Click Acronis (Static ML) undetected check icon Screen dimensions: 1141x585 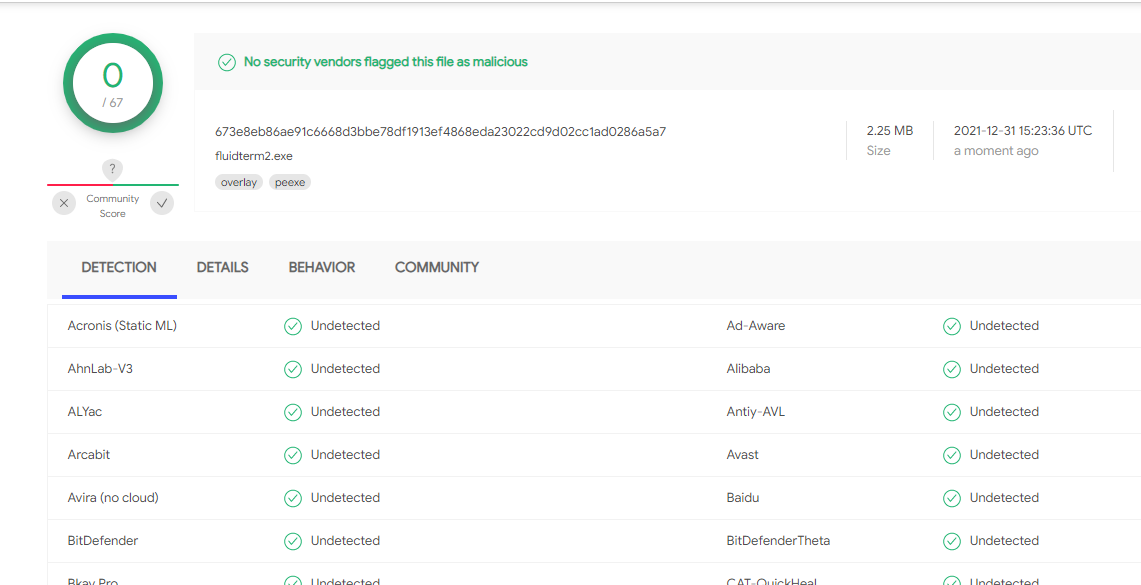293,326
